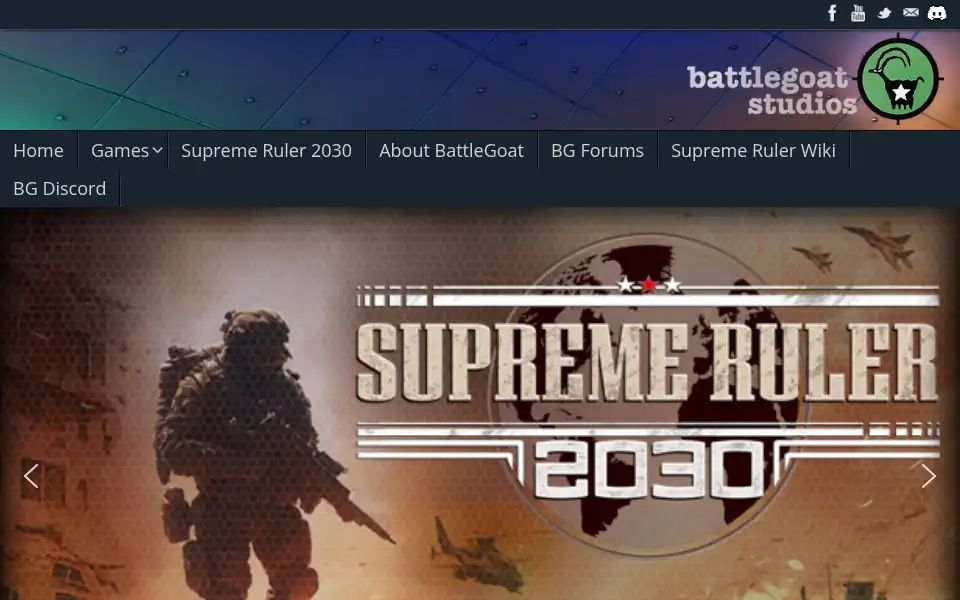Visit BG Forums
Image resolution: width=960 pixels, height=600 pixels.
(597, 151)
